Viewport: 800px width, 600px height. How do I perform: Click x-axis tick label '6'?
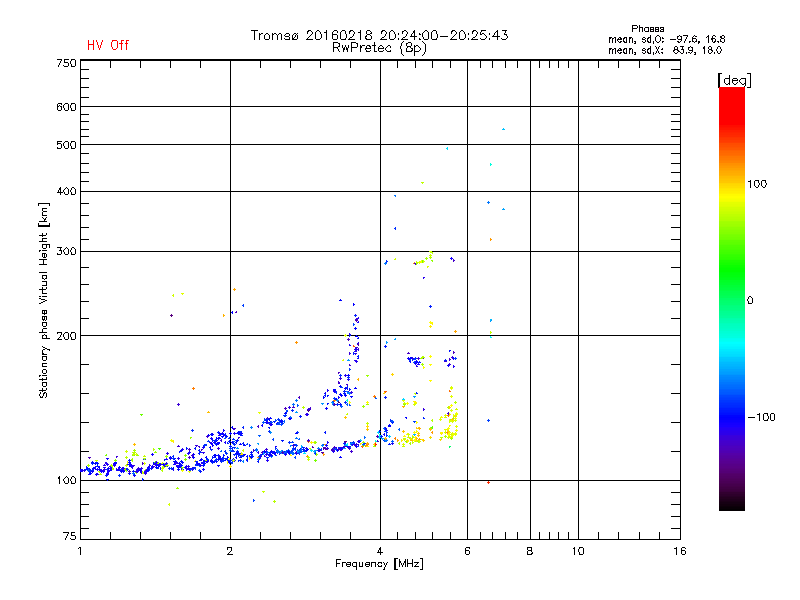[x=467, y=551]
